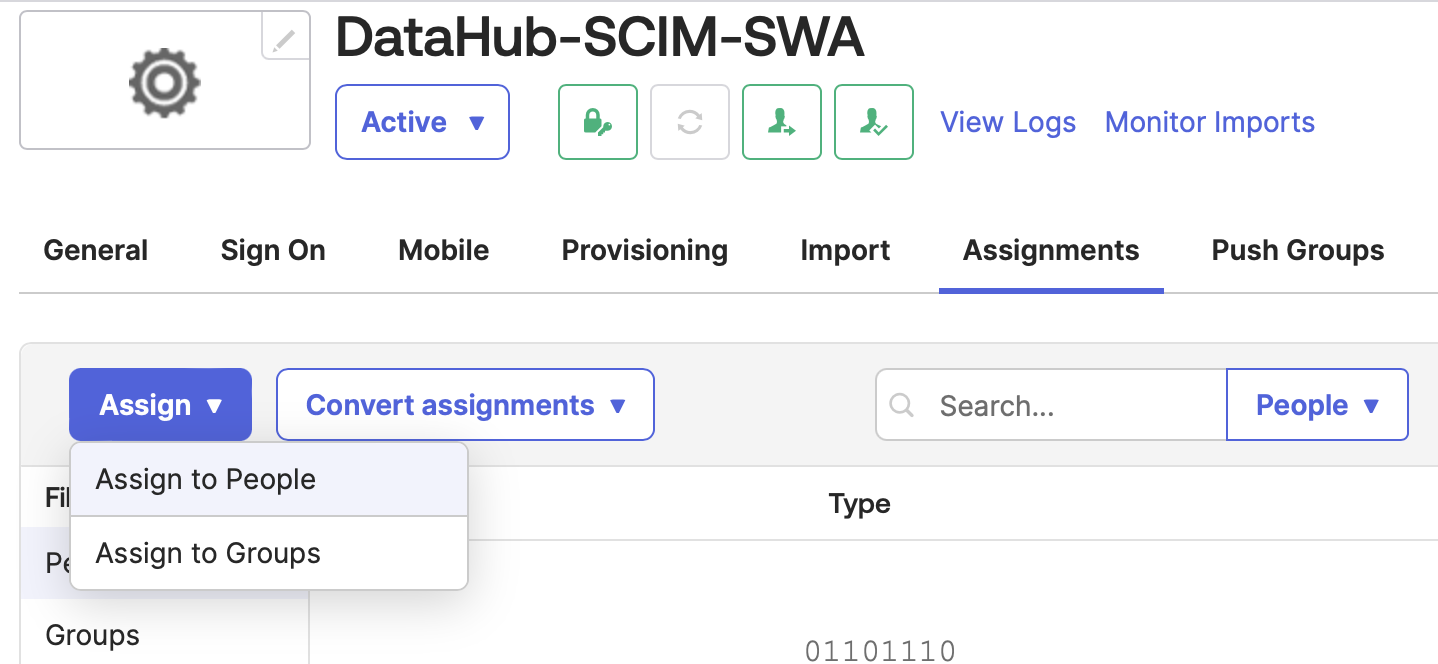
Task: Select Groups filter in sidebar
Action: [93, 635]
